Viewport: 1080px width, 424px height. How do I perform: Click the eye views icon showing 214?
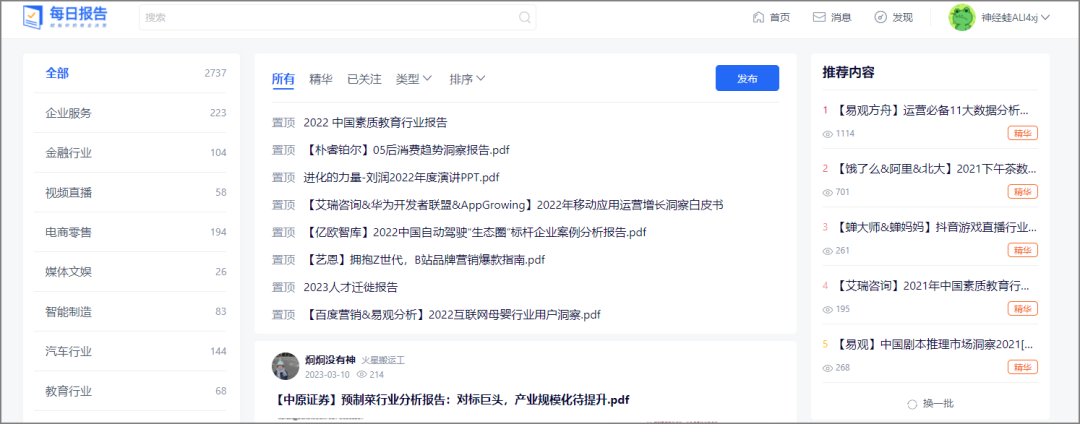(x=362, y=375)
